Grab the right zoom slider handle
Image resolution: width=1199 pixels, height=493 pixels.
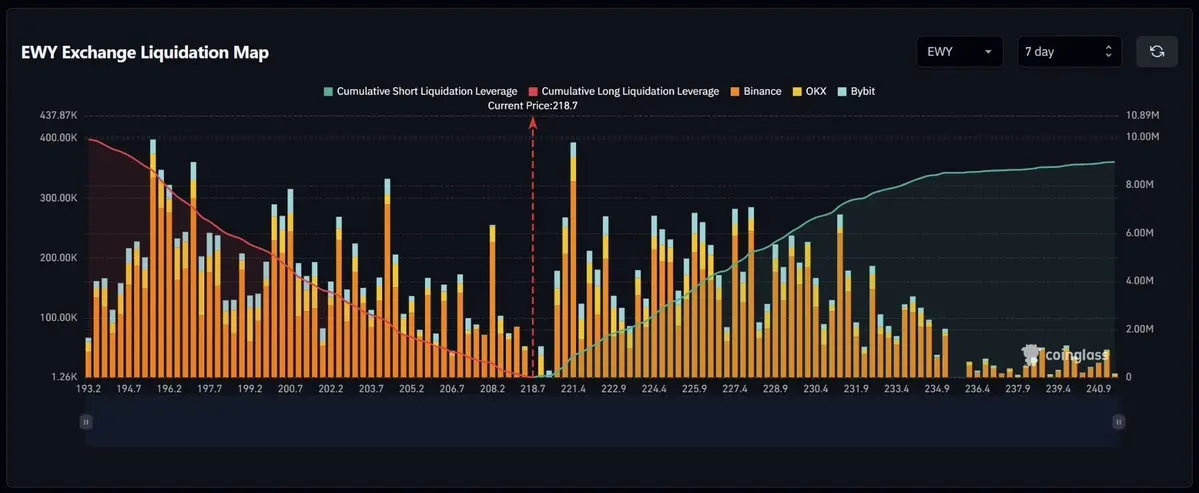(1119, 421)
